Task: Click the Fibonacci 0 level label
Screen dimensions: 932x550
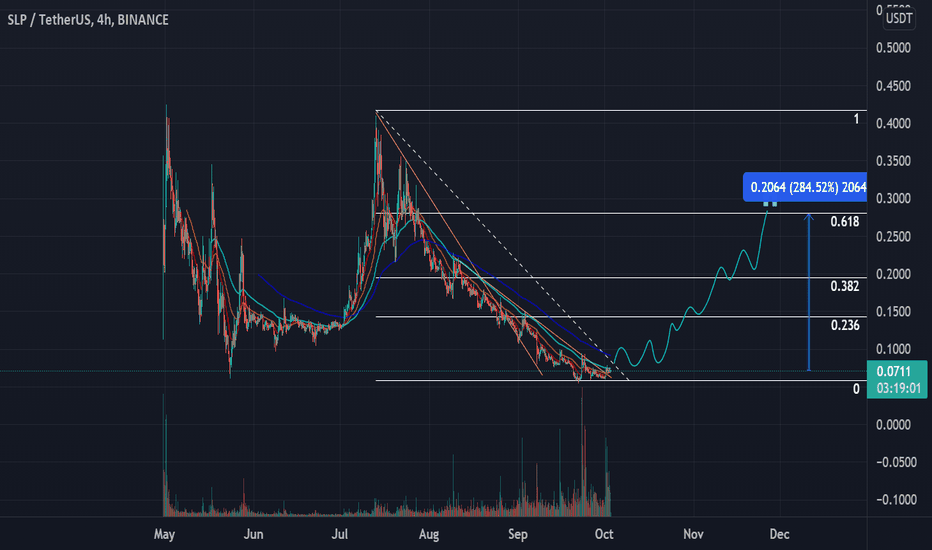Action: click(x=856, y=389)
